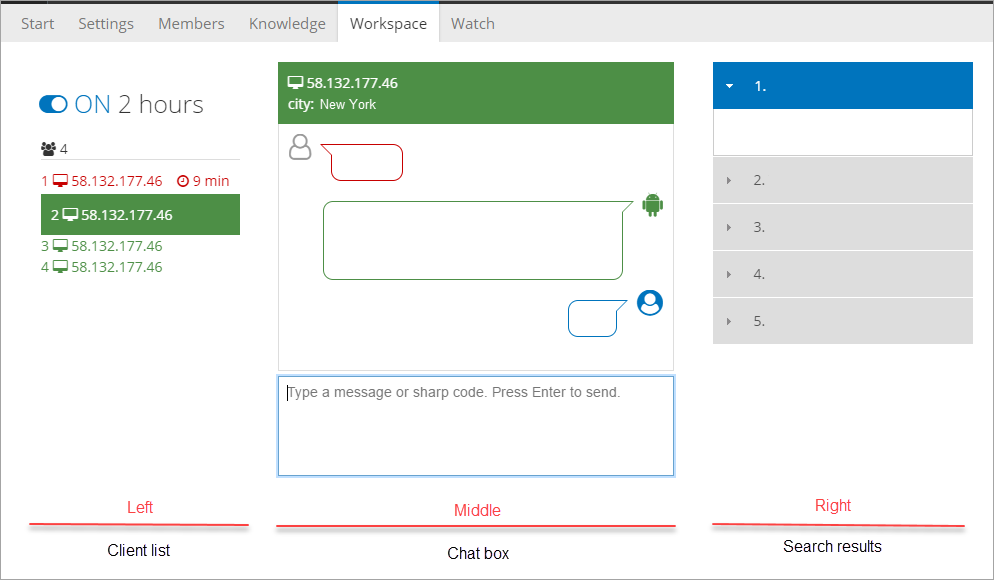Click the members group icon showing 4
Viewport: 994px width, 580px height.
click(48, 149)
